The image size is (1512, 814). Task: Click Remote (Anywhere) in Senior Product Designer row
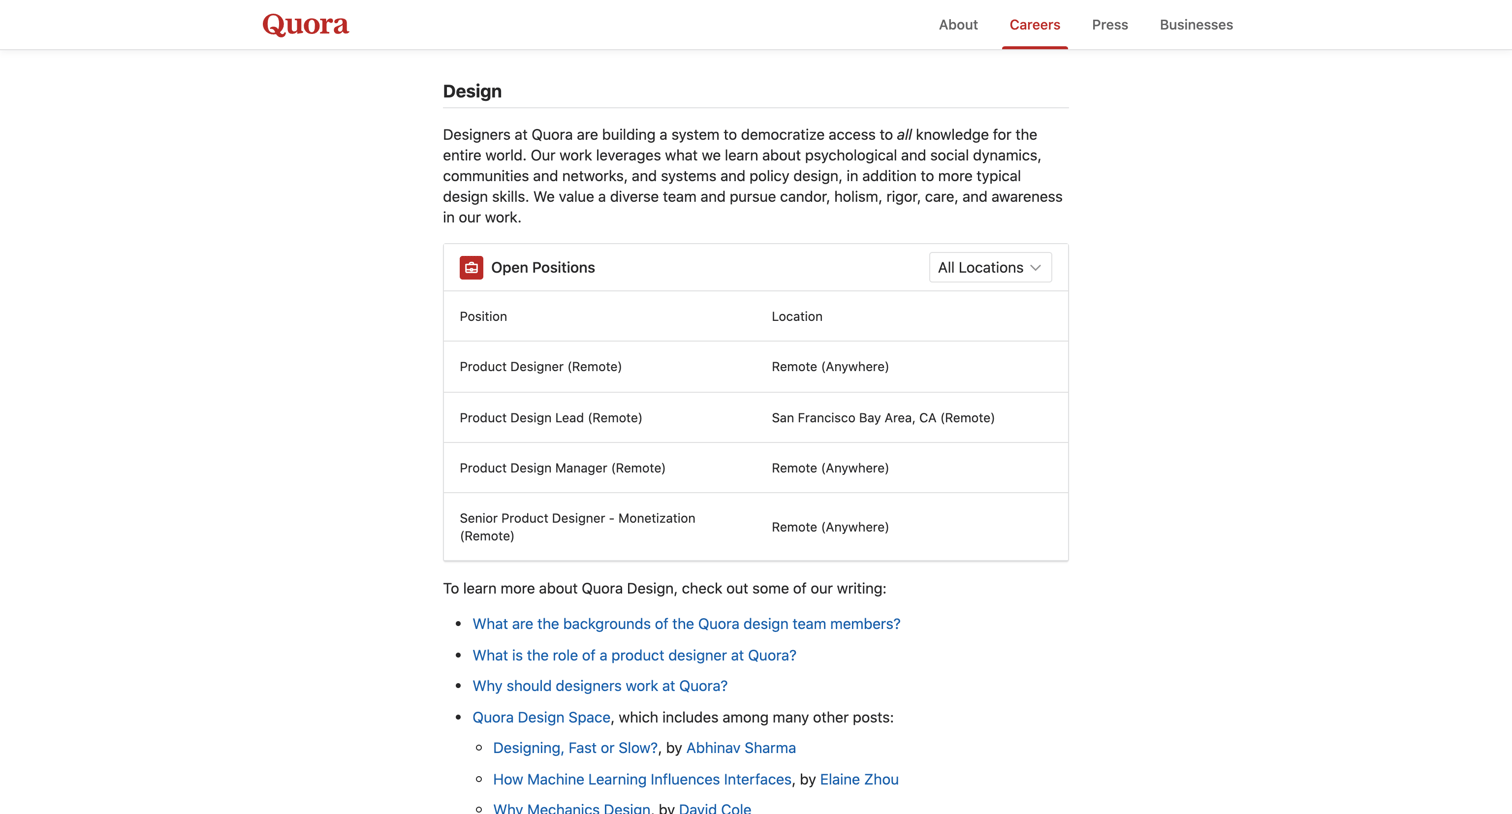(x=830, y=527)
